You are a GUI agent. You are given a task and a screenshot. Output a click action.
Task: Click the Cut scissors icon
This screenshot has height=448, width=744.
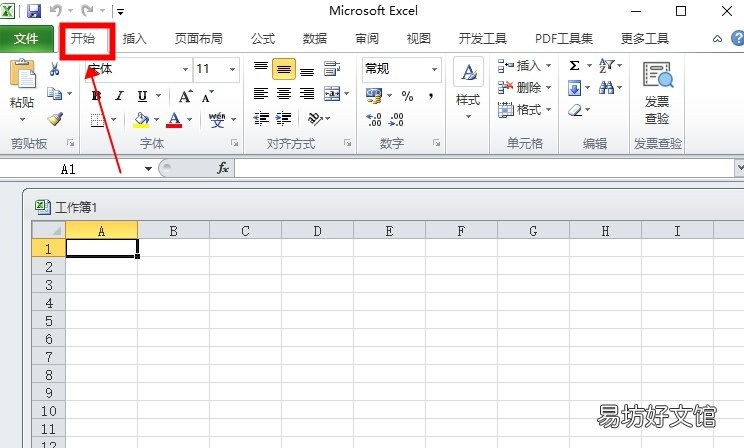[54, 69]
